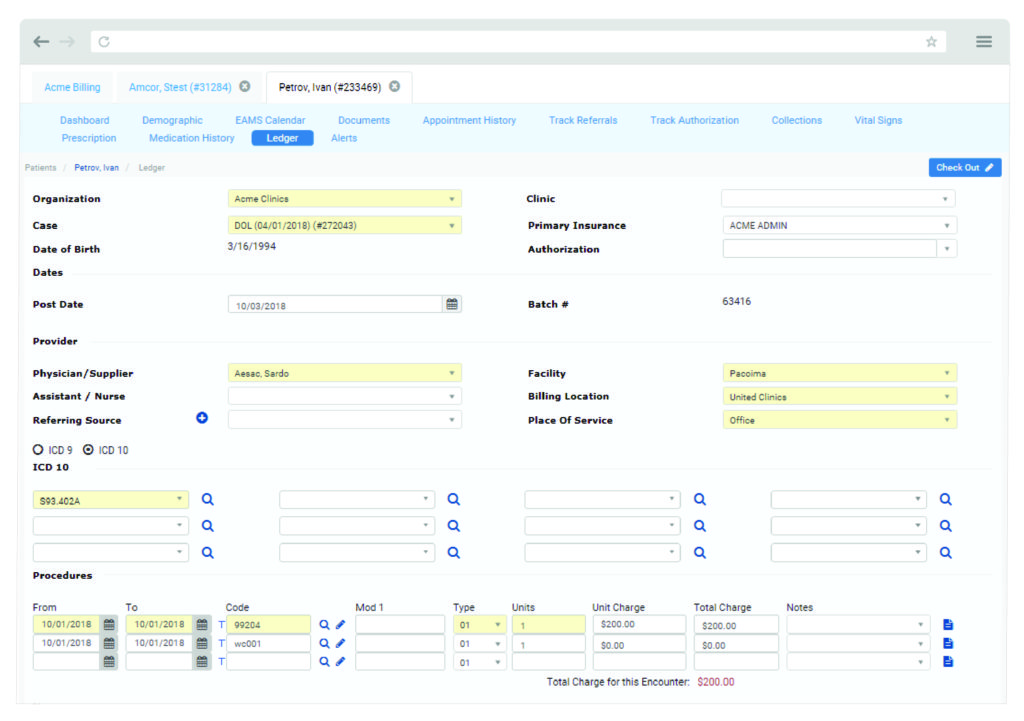Click the Check Out button

[x=965, y=168]
